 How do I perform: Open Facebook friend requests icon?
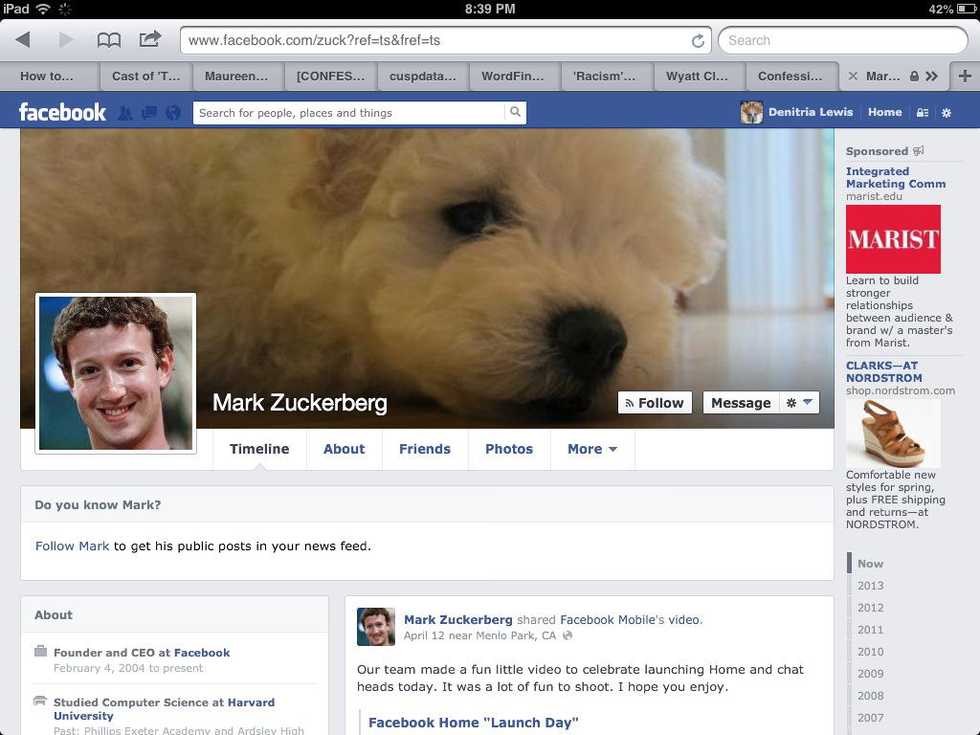pyautogui.click(x=125, y=112)
